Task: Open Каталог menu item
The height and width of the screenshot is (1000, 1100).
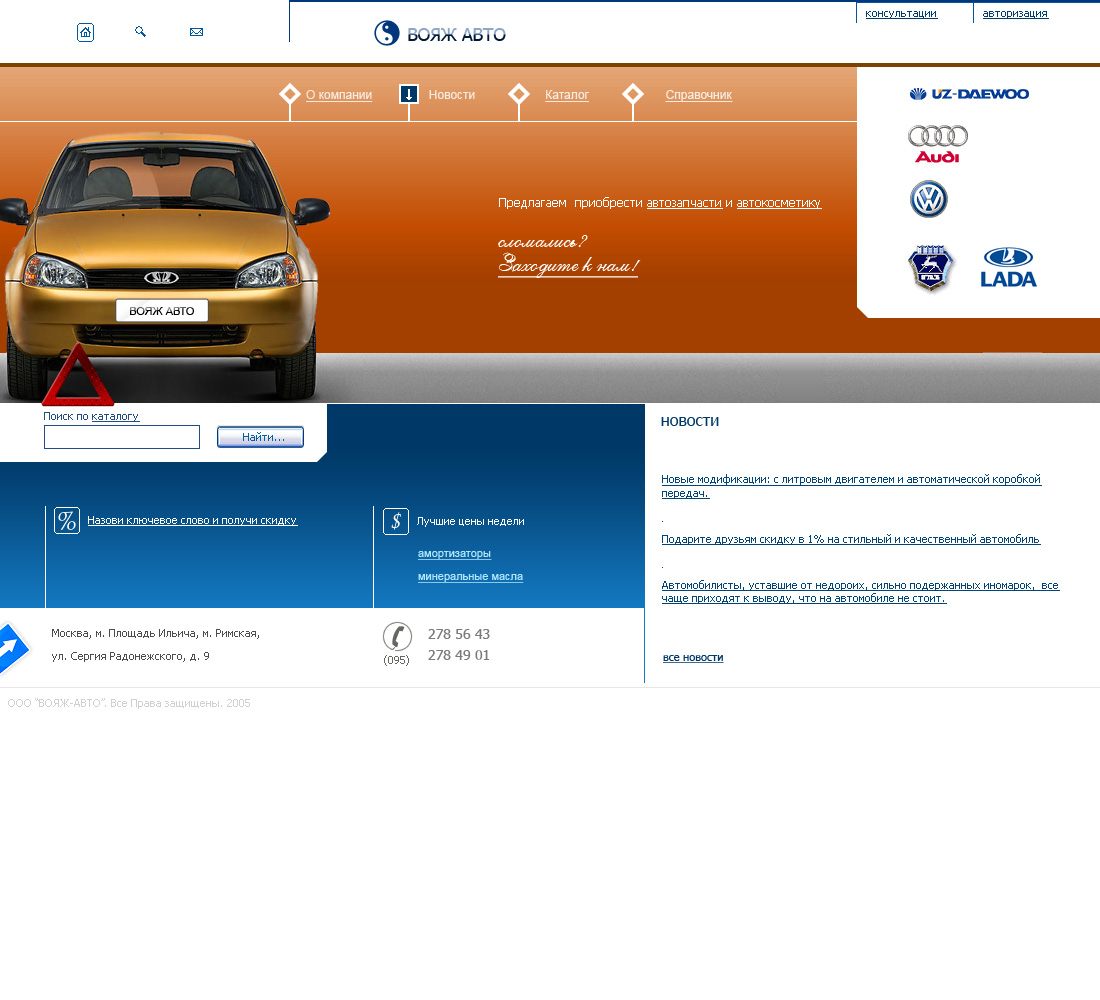Action: coord(567,95)
